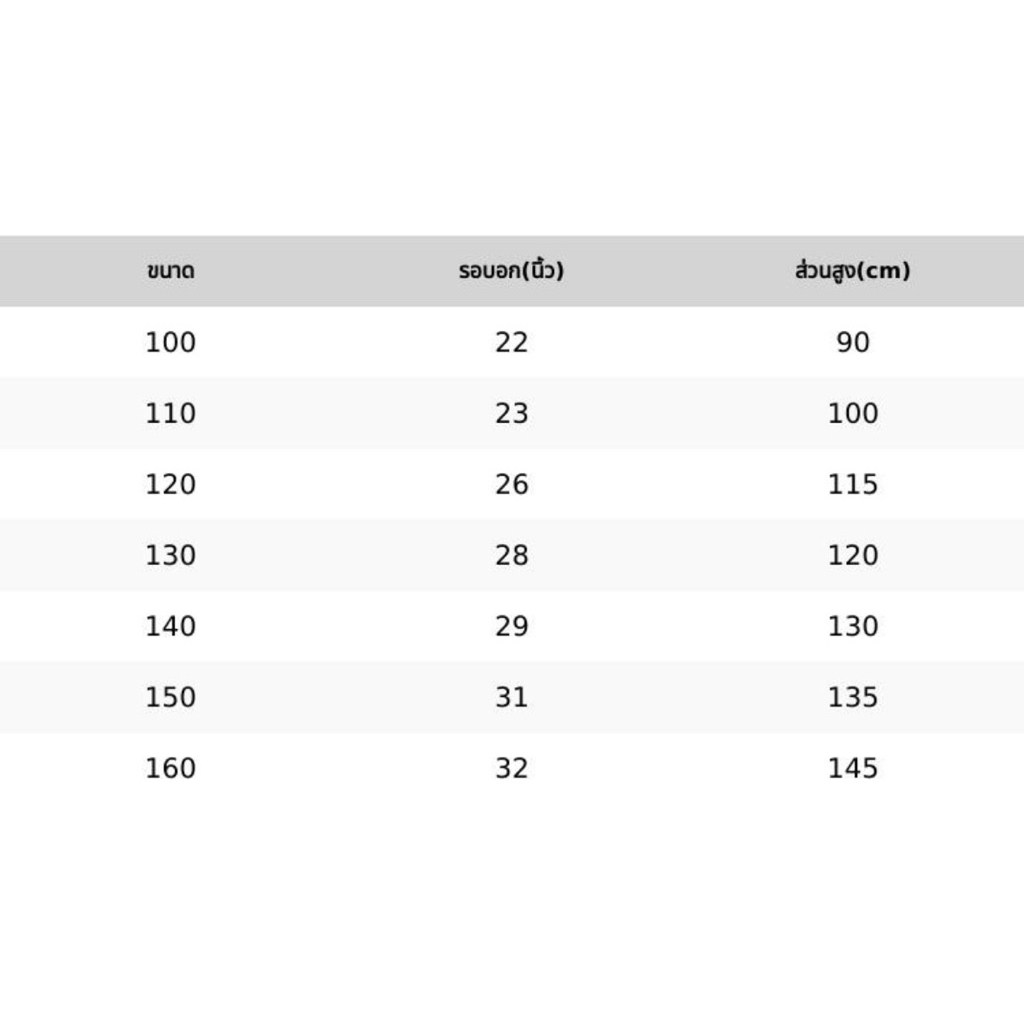Click chest value 22
The width and height of the screenshot is (1024, 1024).
511,342
